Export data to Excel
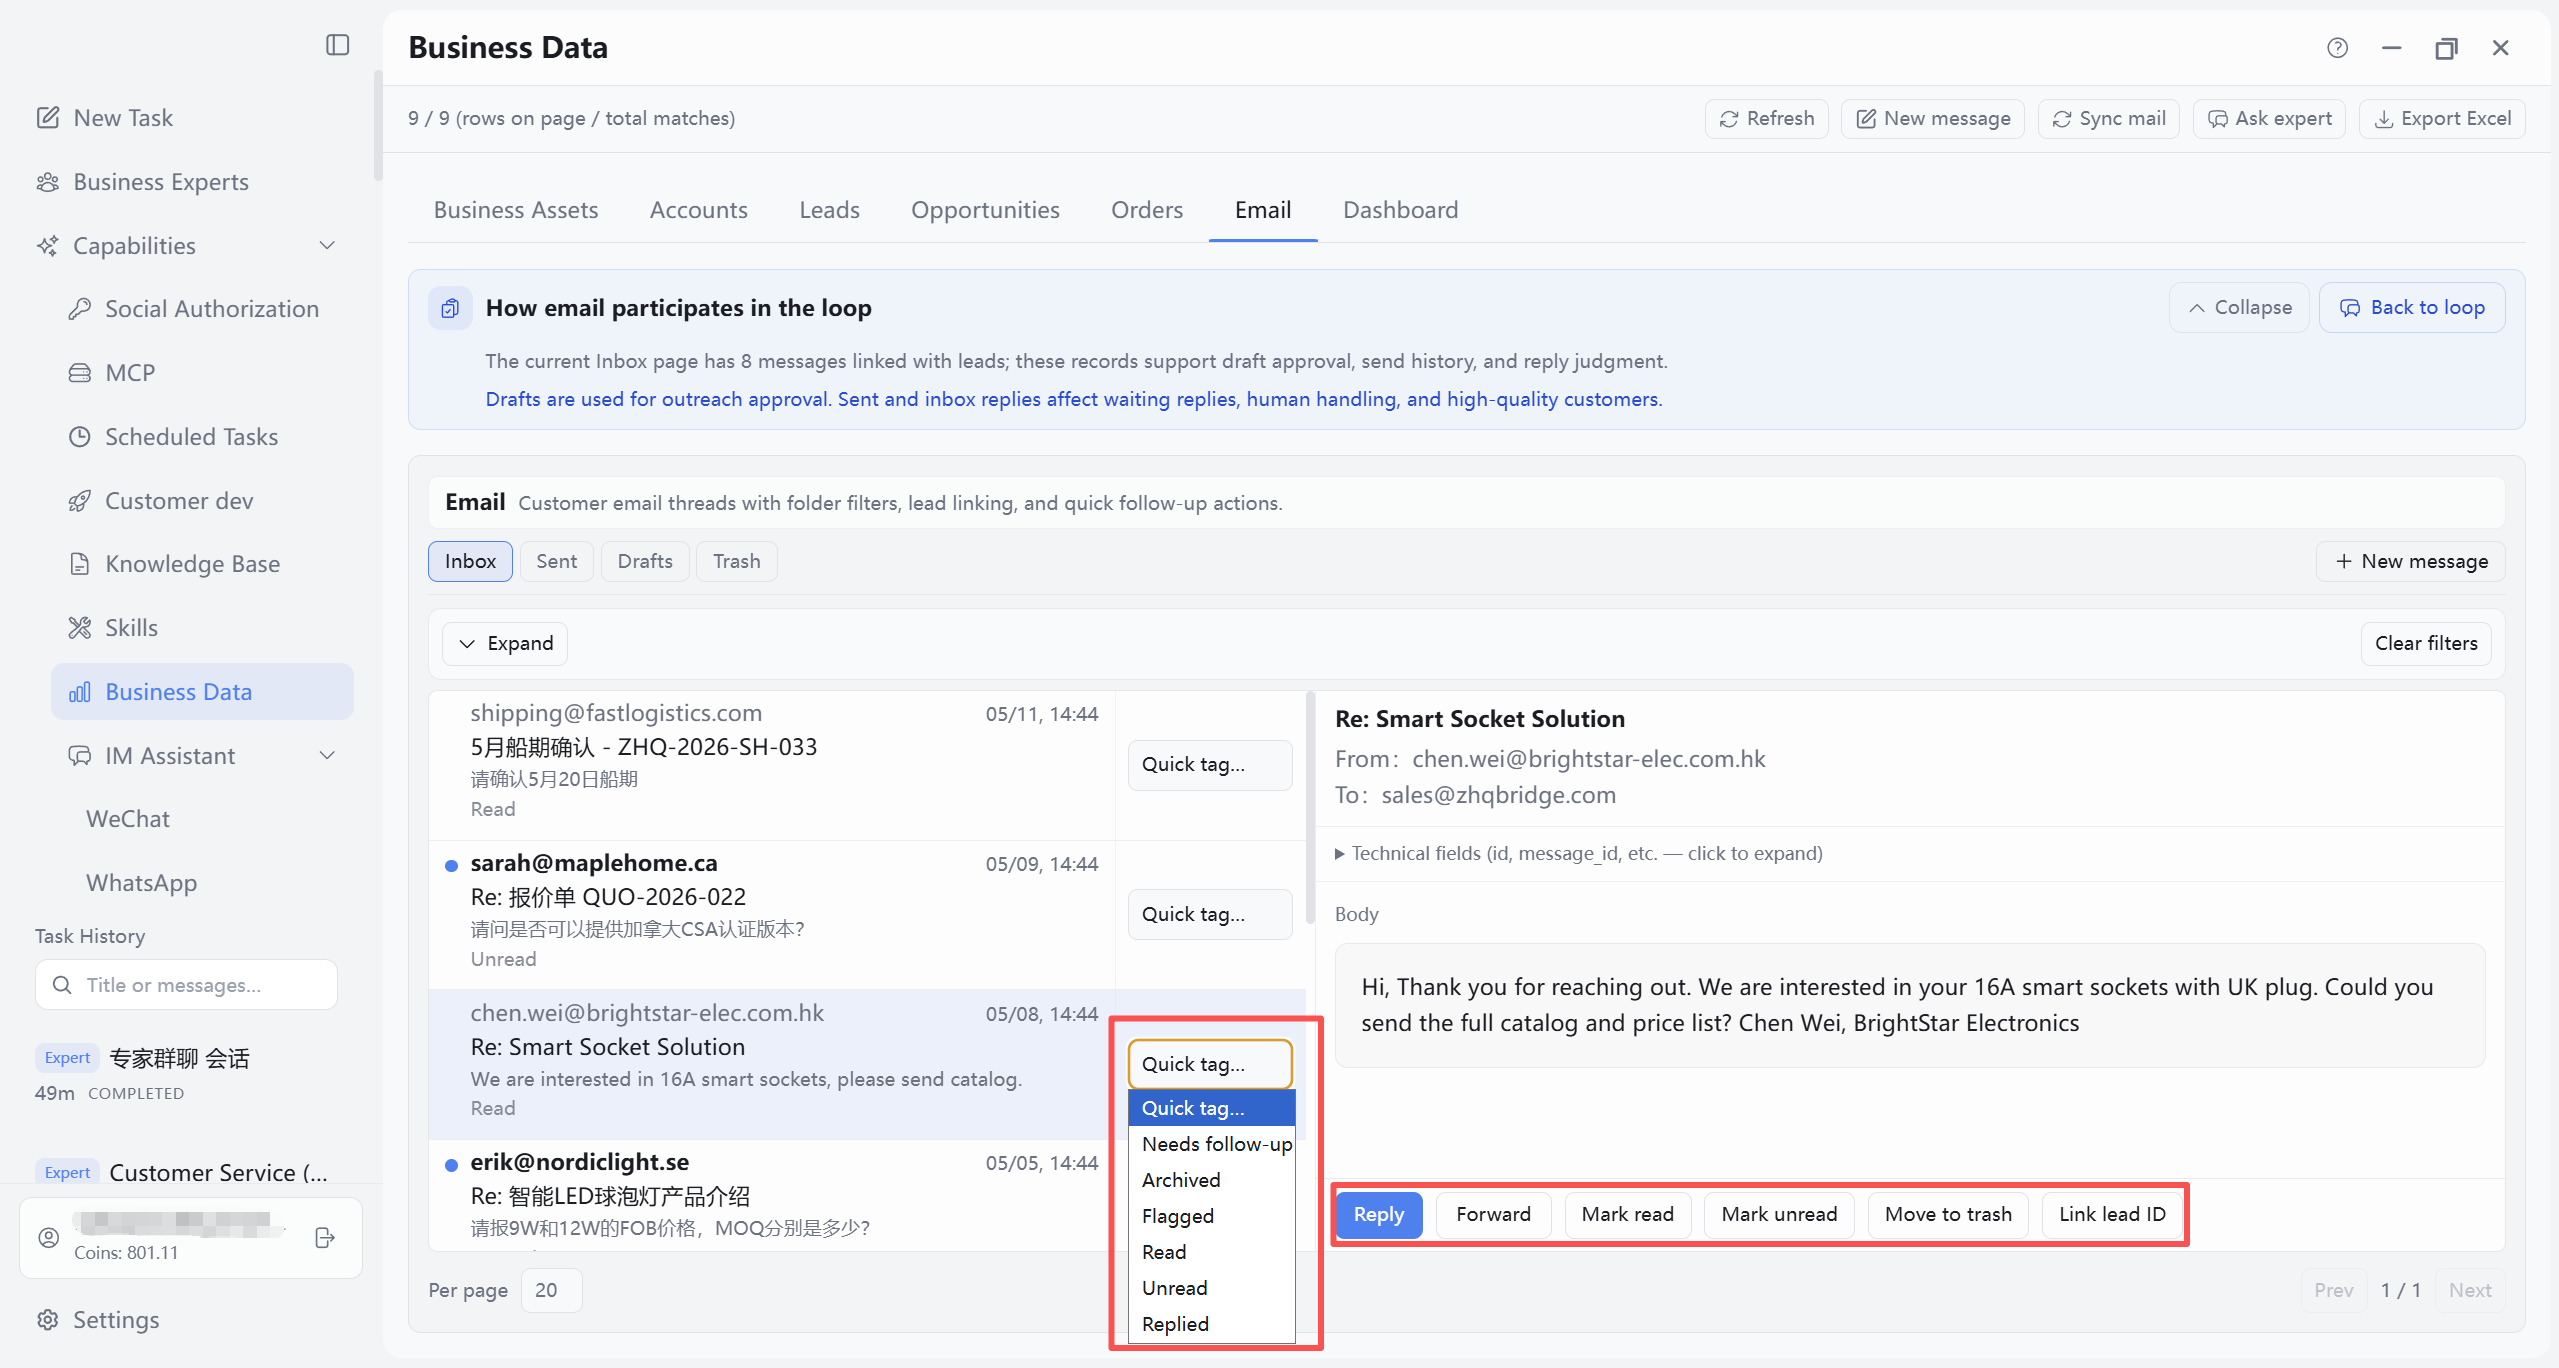 pyautogui.click(x=2442, y=119)
